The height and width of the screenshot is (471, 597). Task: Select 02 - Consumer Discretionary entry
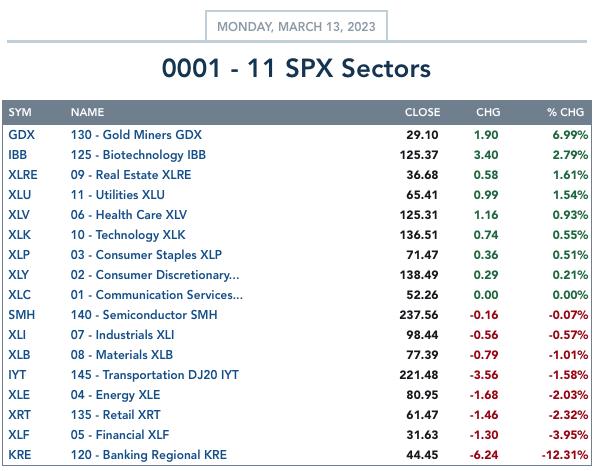155,275
